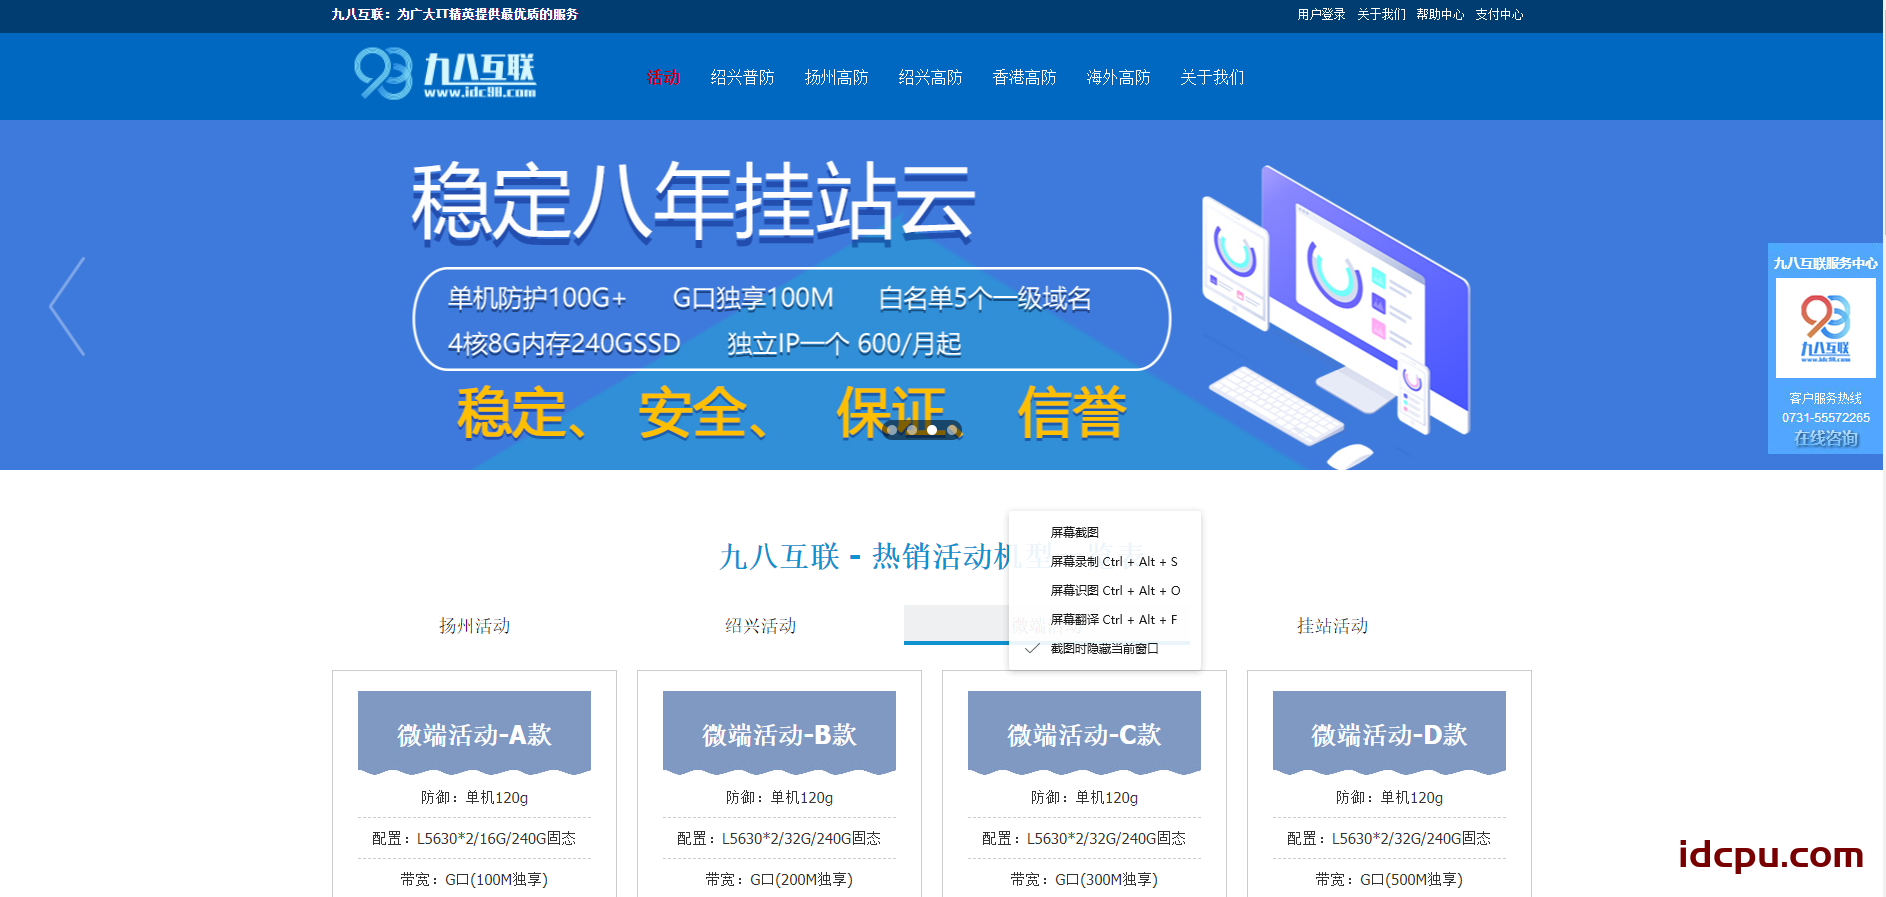This screenshot has height=897, width=1886.
Task: Click 防御：单机120g in the D款 card
Action: (1389, 797)
